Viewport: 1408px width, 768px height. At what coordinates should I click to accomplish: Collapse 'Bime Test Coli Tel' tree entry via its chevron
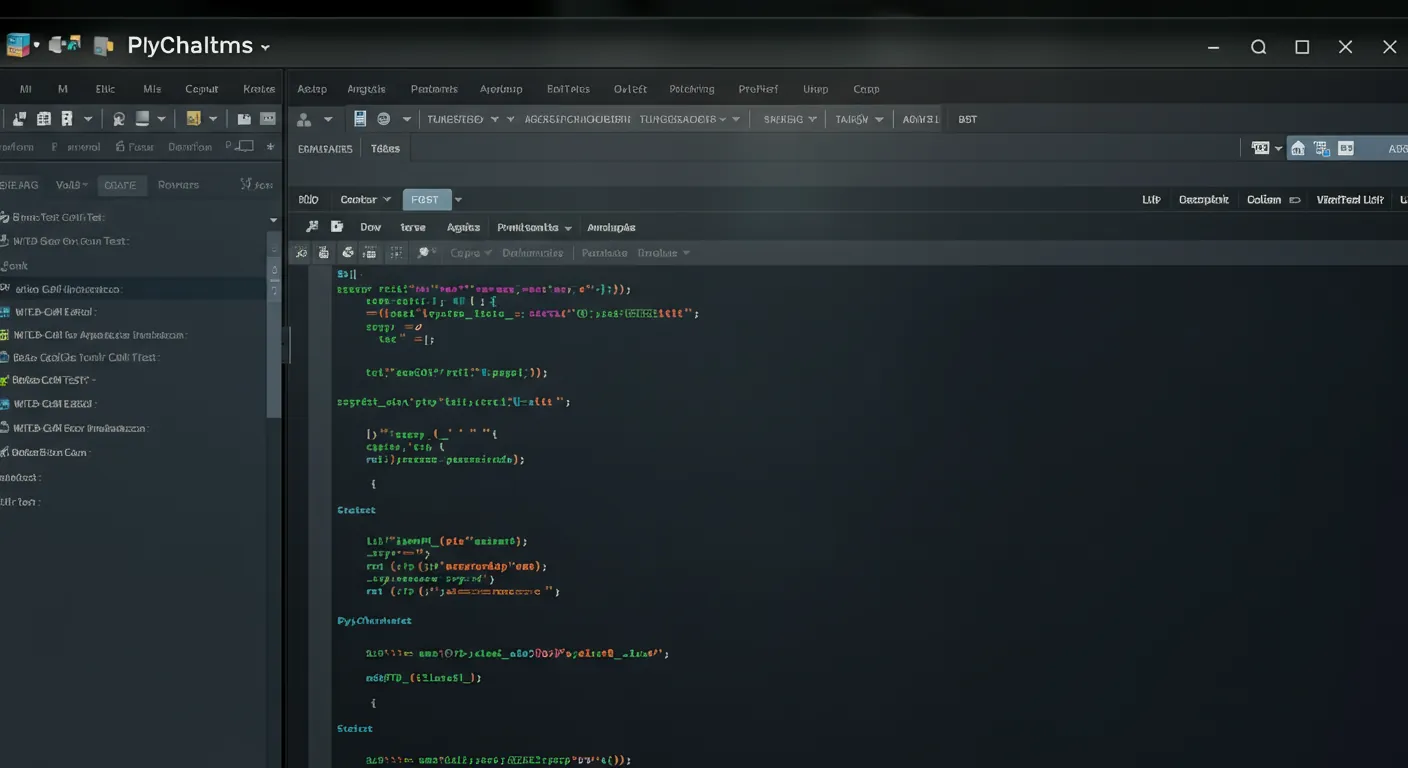(x=273, y=218)
